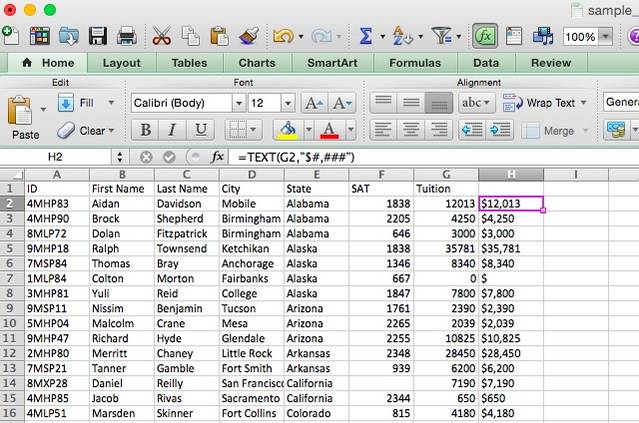Toggle the fx Formula Builder button

[485, 36]
